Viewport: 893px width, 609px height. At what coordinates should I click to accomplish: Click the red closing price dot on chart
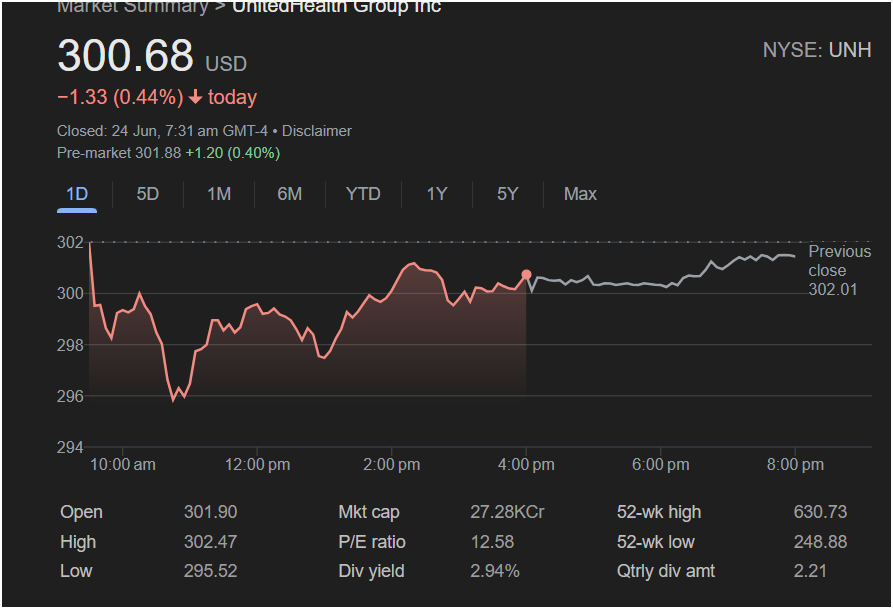(x=526, y=275)
